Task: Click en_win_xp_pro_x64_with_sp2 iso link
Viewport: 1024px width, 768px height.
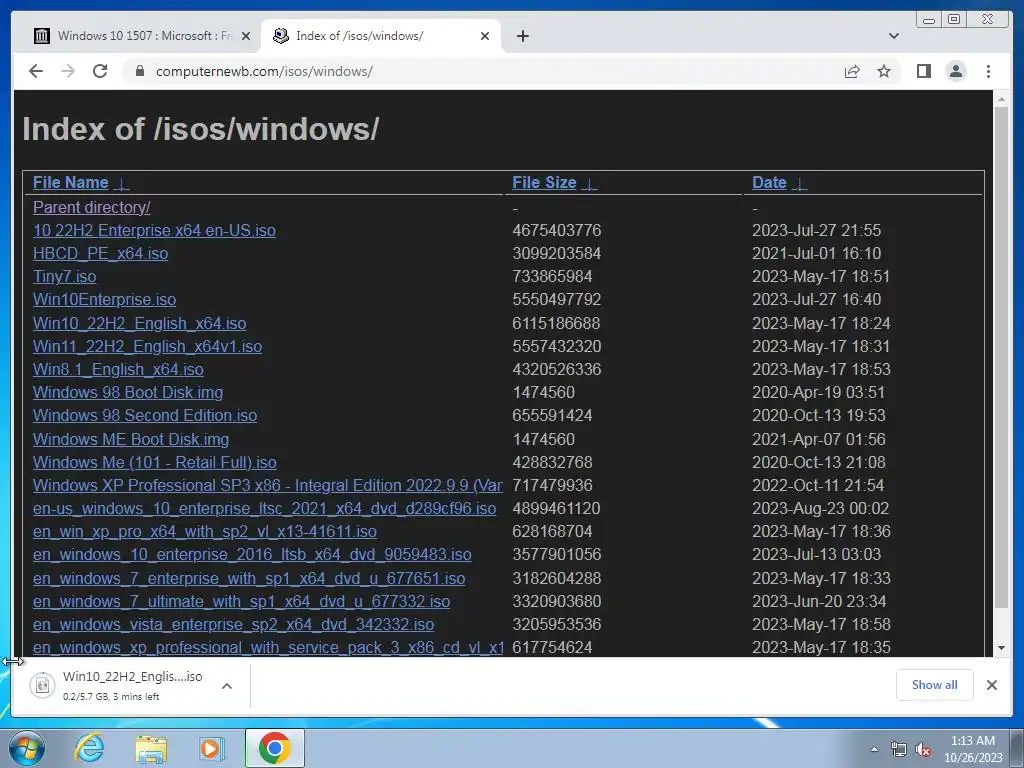Action: tap(205, 531)
